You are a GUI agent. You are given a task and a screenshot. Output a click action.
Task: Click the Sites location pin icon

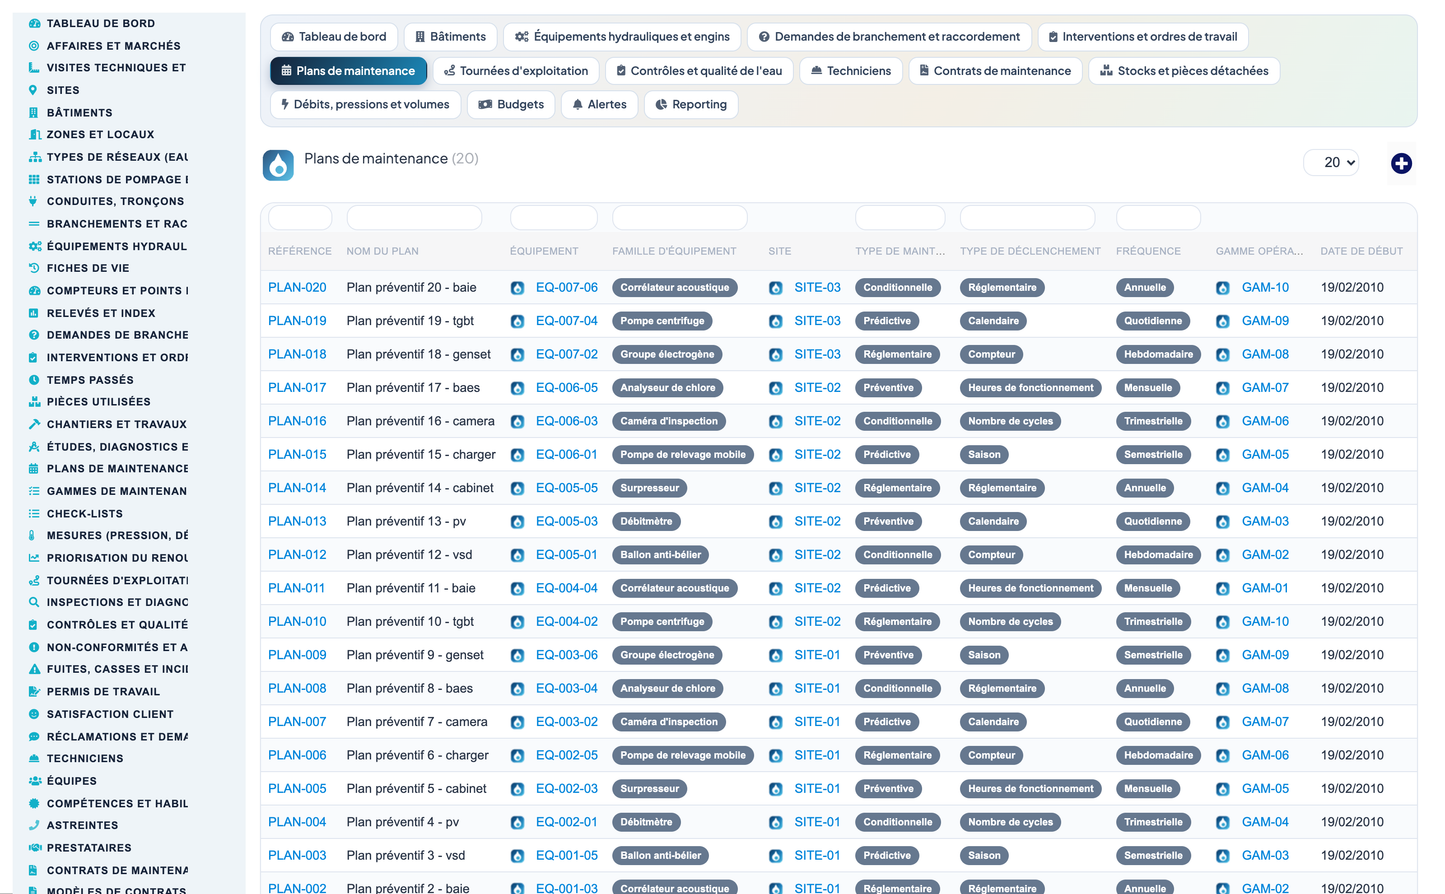[34, 90]
